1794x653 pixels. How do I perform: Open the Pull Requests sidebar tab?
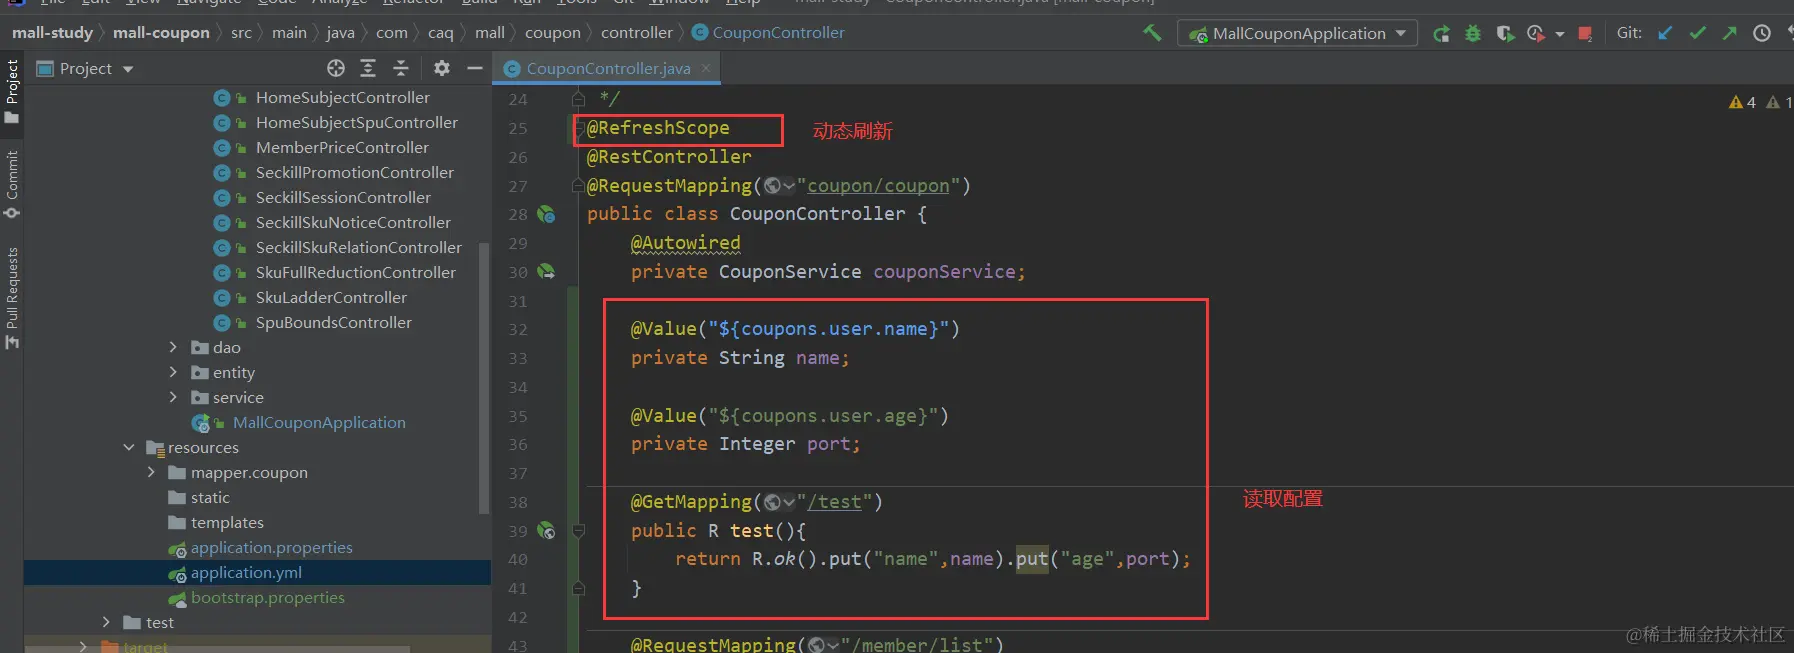[12, 298]
